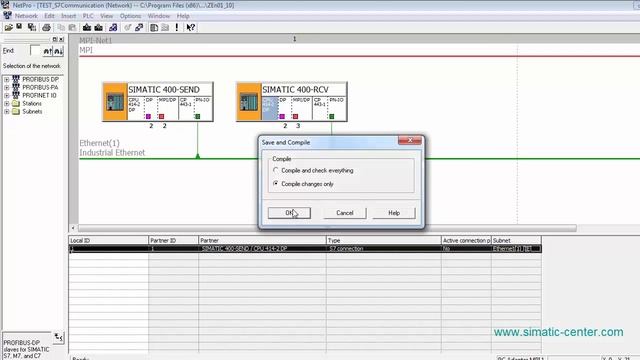Open the Options menu

[130, 16]
